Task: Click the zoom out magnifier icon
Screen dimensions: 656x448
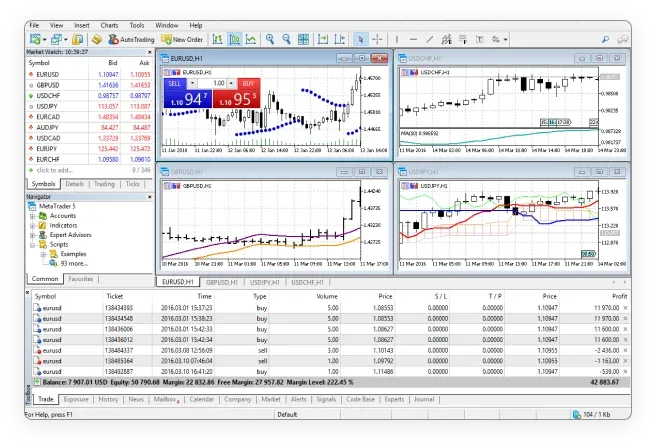Action: [x=286, y=39]
